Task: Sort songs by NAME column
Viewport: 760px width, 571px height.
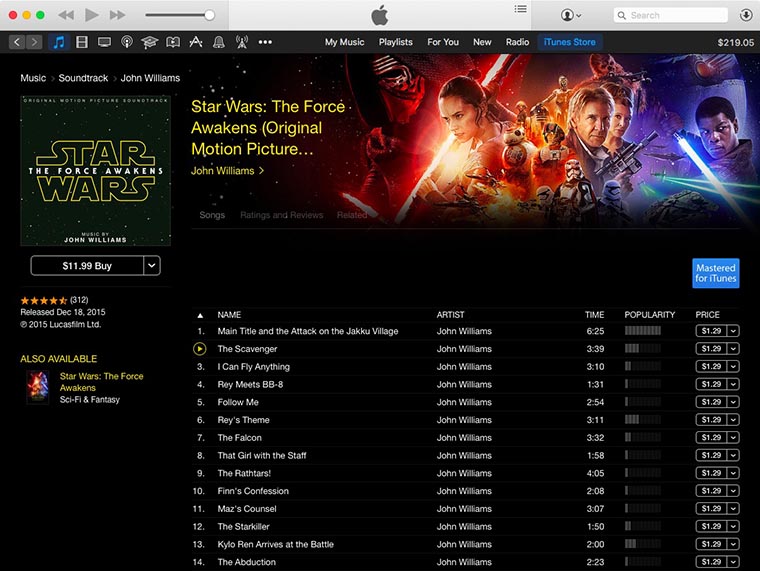Action: 229,315
